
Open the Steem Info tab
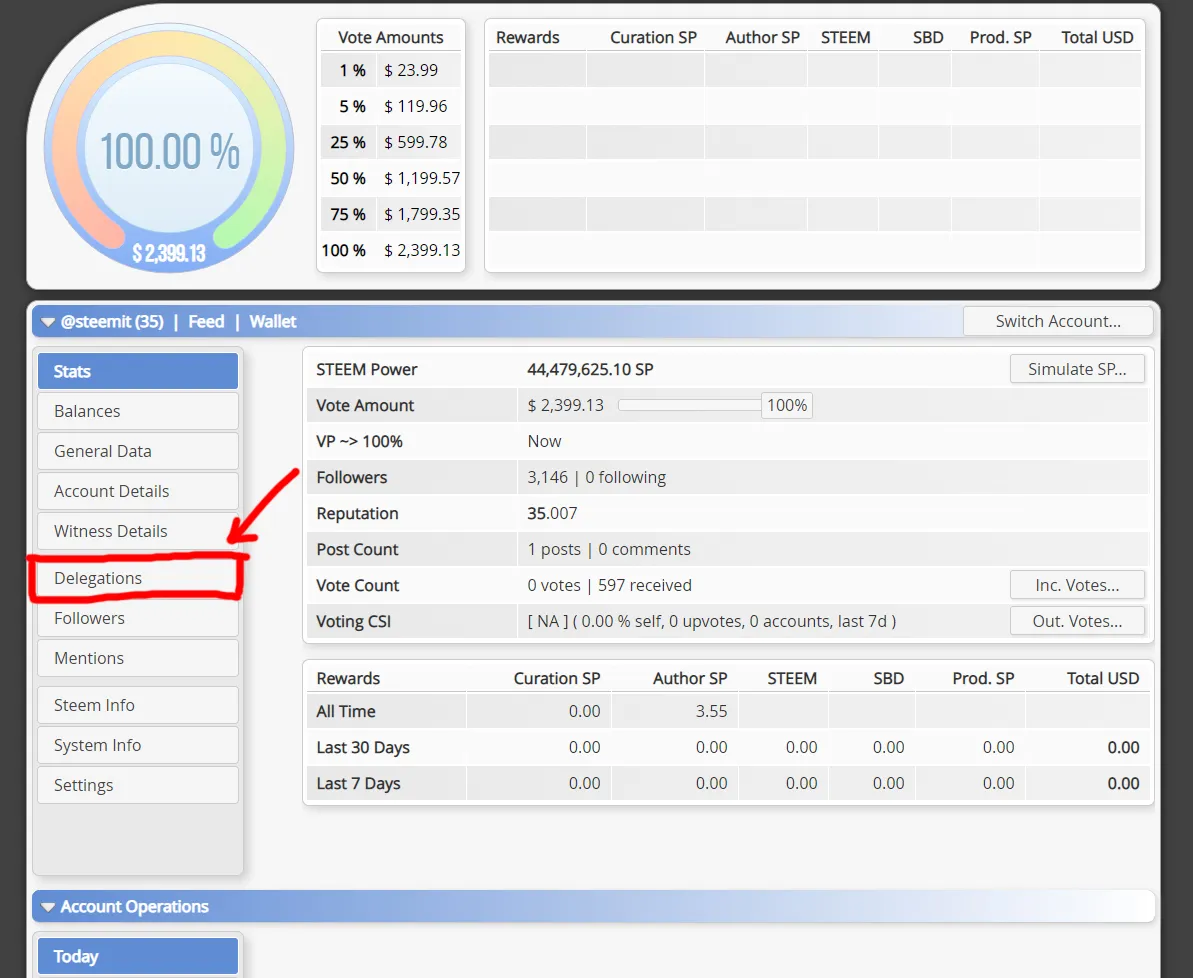[138, 706]
